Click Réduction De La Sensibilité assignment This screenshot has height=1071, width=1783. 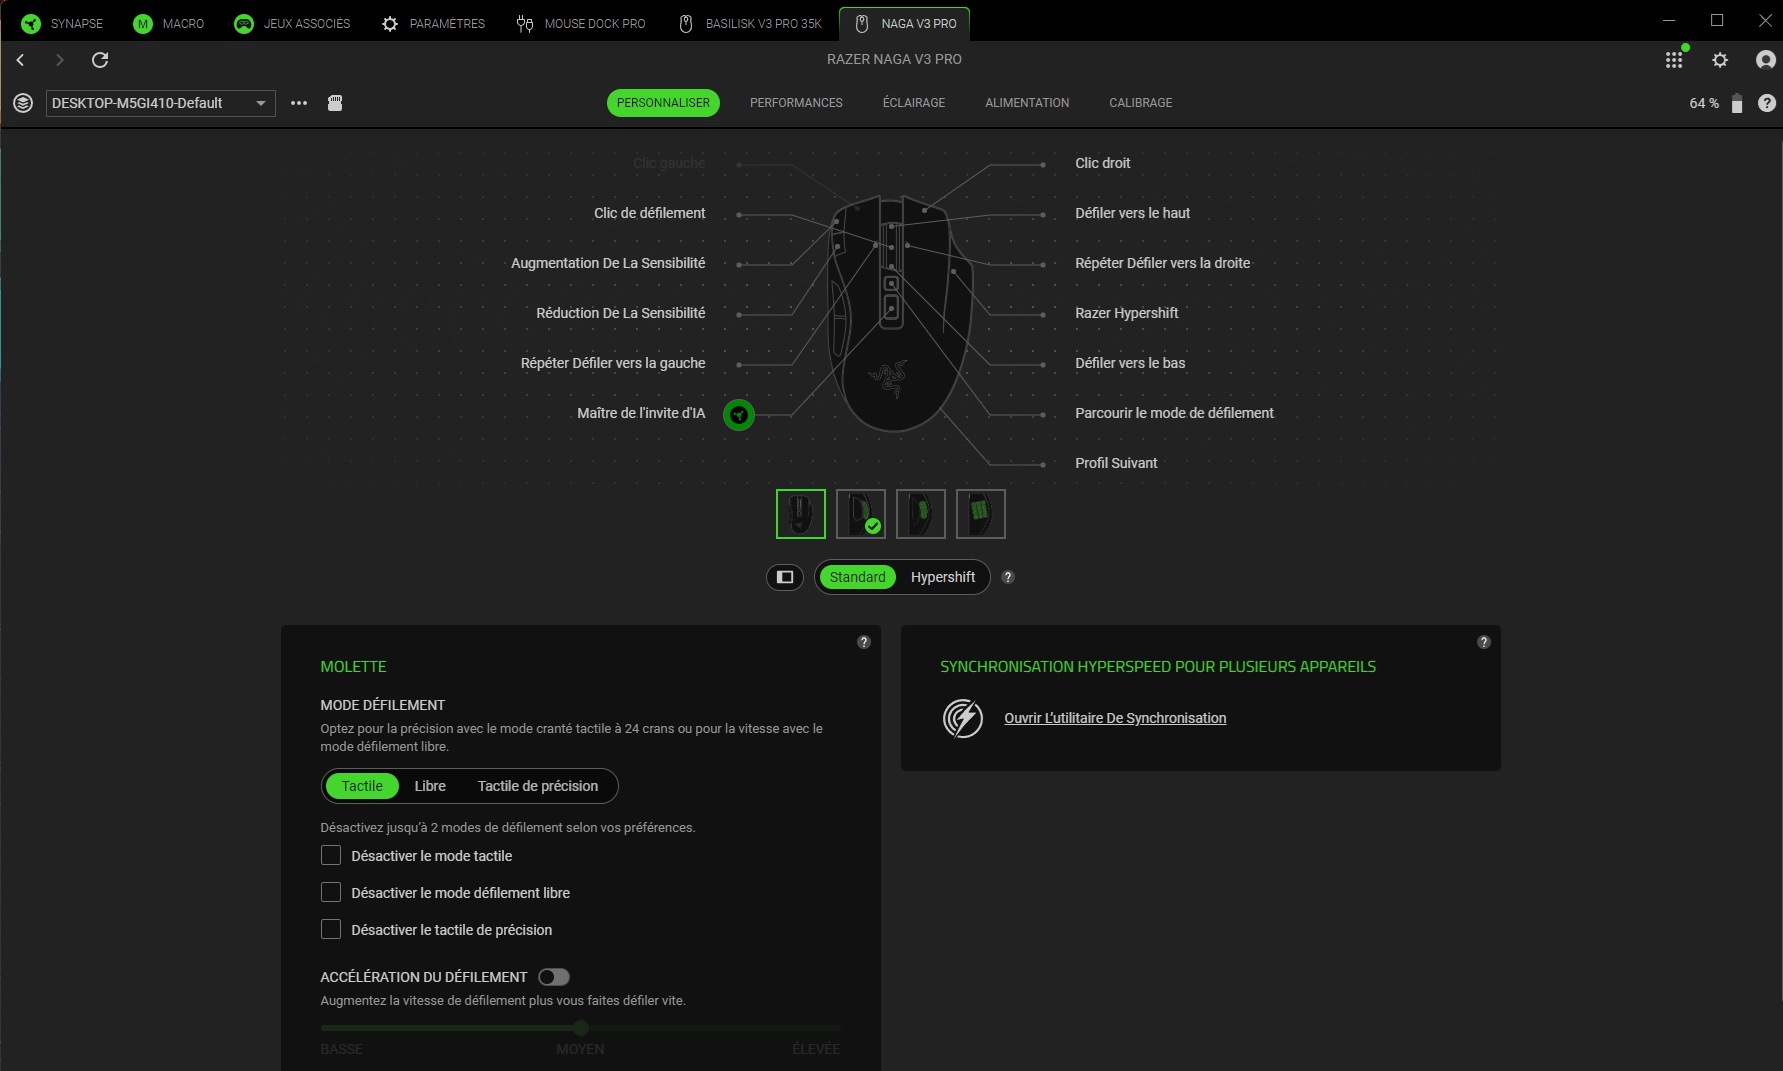pyautogui.click(x=621, y=313)
